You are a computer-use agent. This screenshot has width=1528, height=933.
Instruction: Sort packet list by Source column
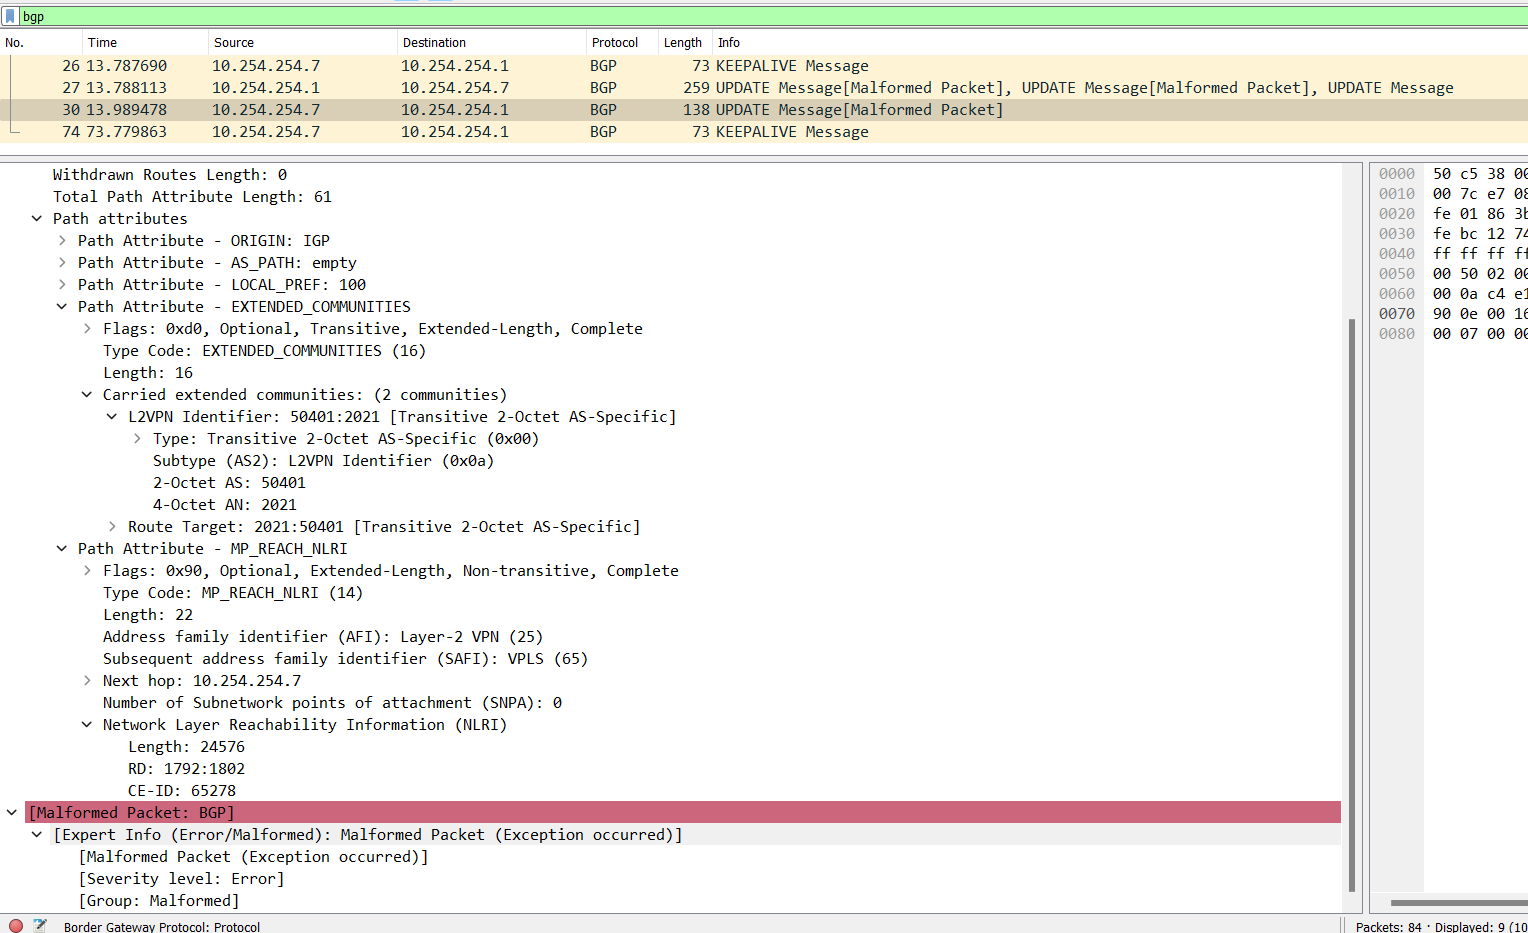[302, 43]
